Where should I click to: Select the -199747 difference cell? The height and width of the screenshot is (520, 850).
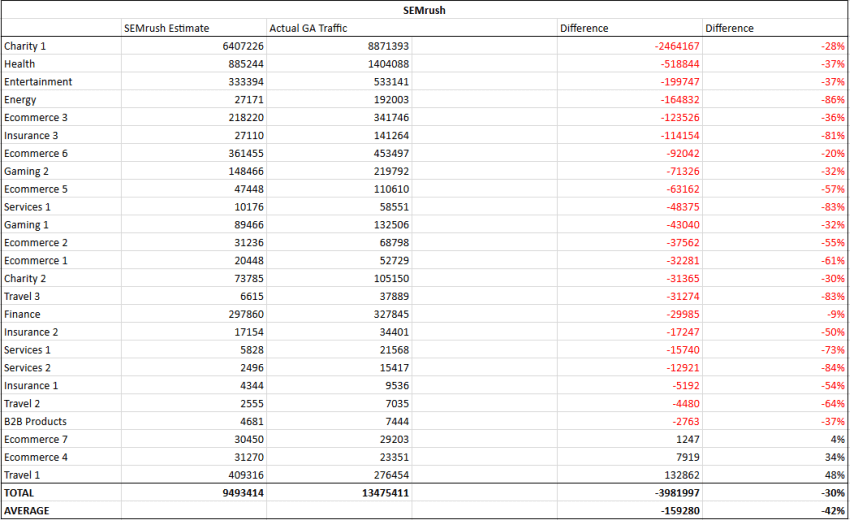click(629, 82)
